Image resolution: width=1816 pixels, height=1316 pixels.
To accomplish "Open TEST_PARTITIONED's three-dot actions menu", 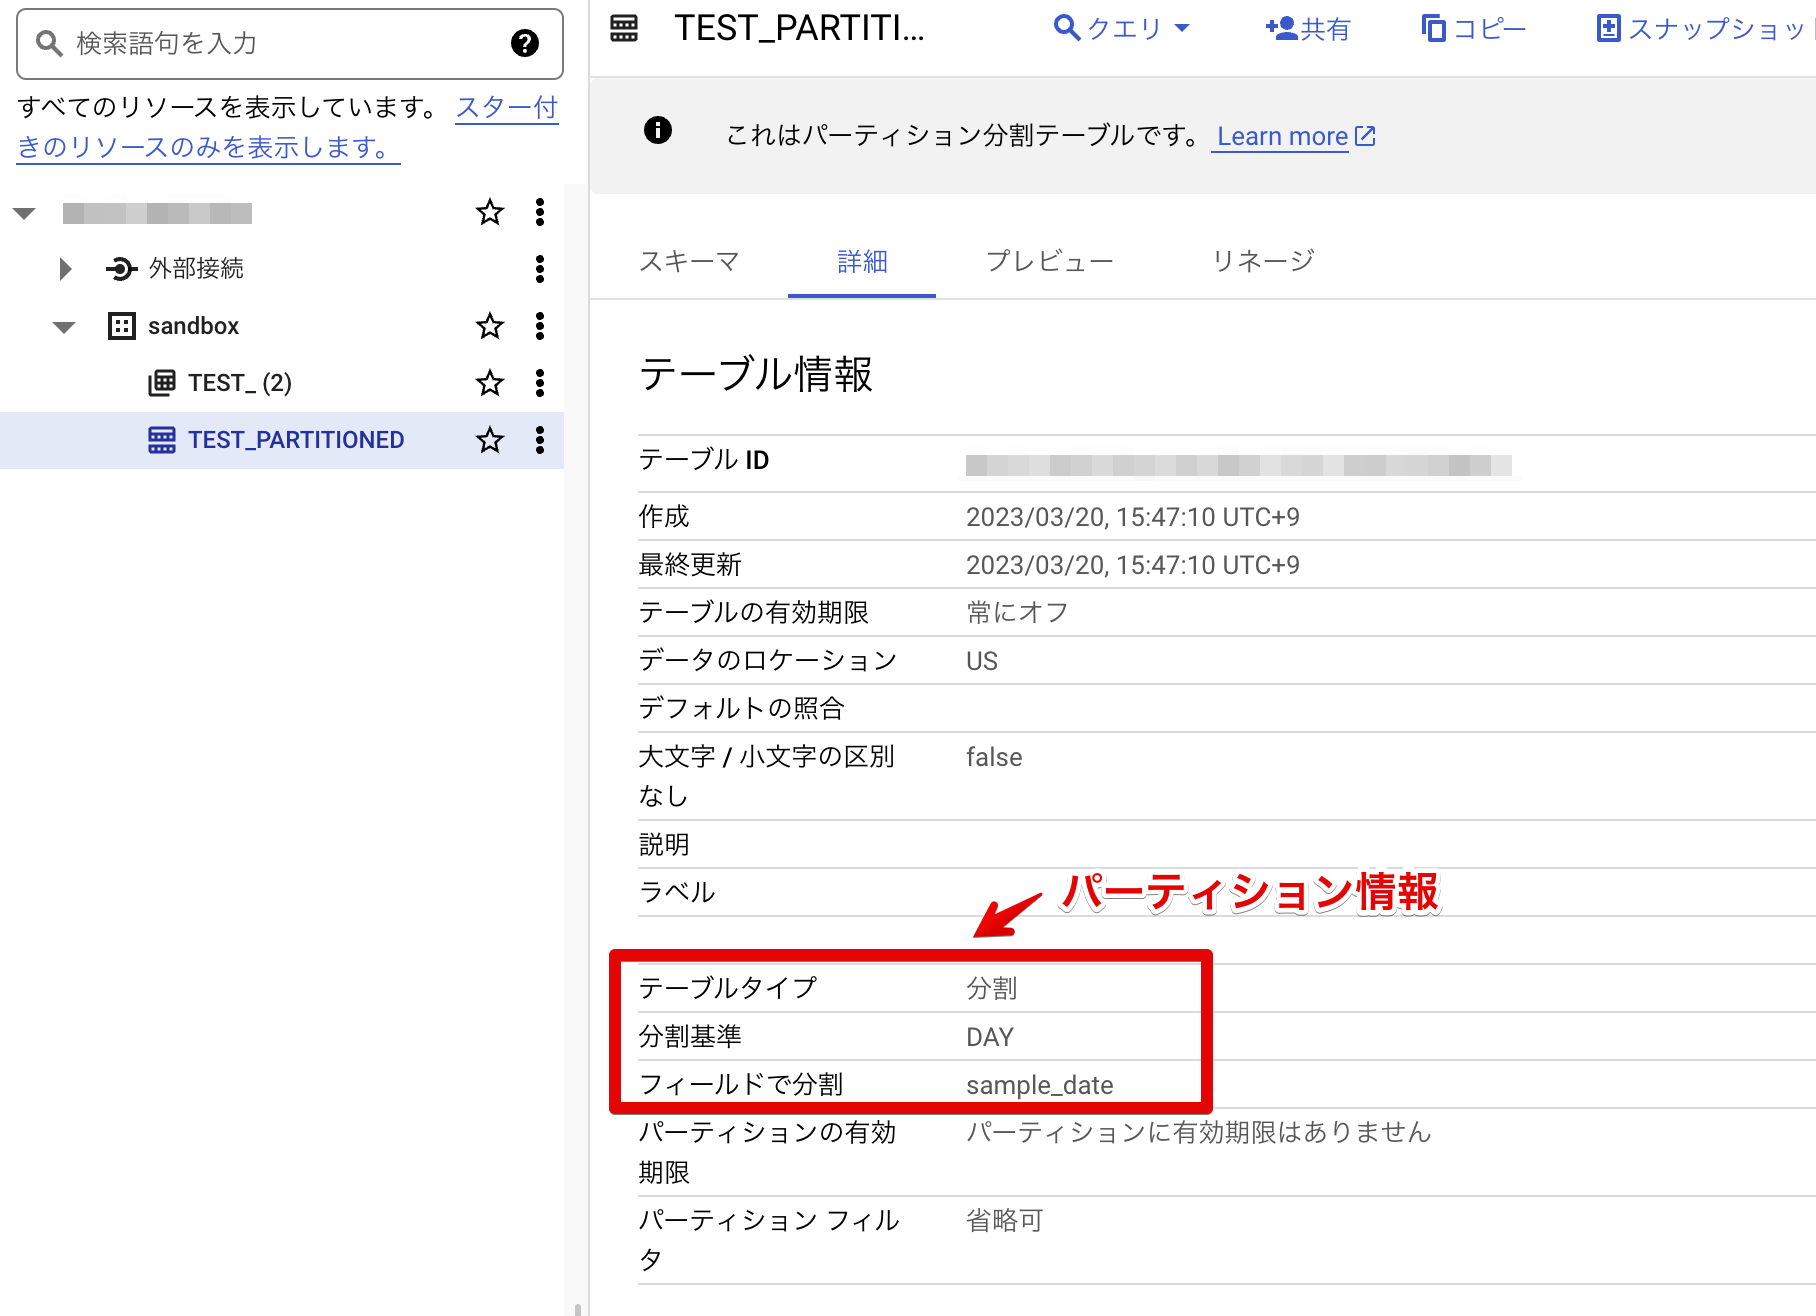I will point(539,440).
